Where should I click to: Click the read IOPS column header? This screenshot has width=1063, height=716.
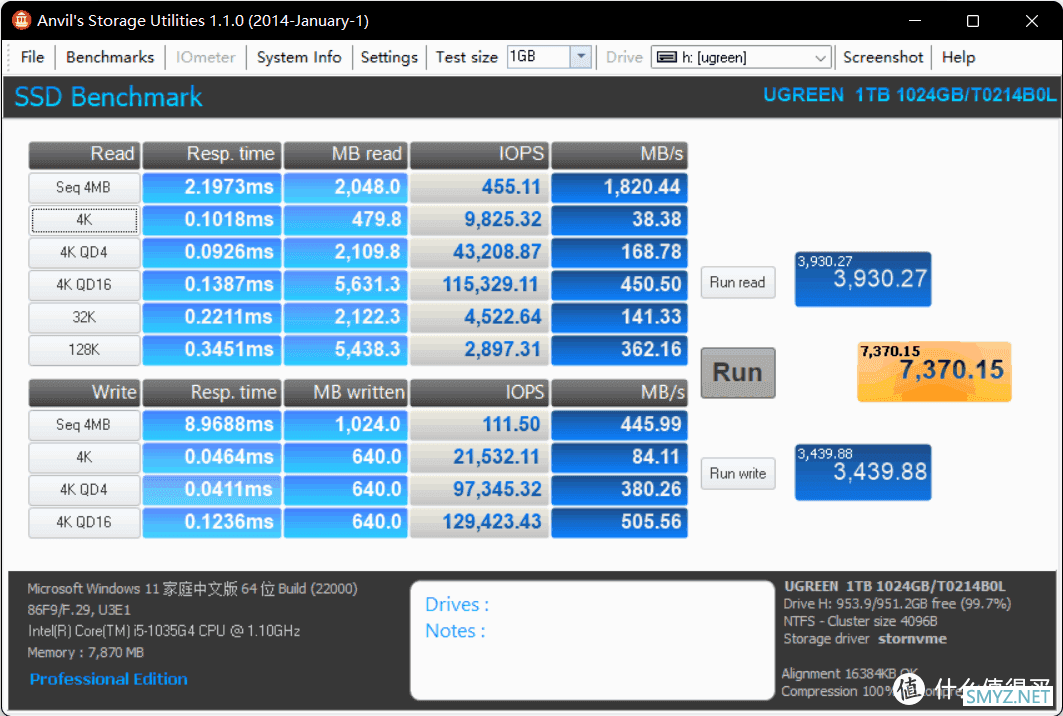[x=479, y=155]
